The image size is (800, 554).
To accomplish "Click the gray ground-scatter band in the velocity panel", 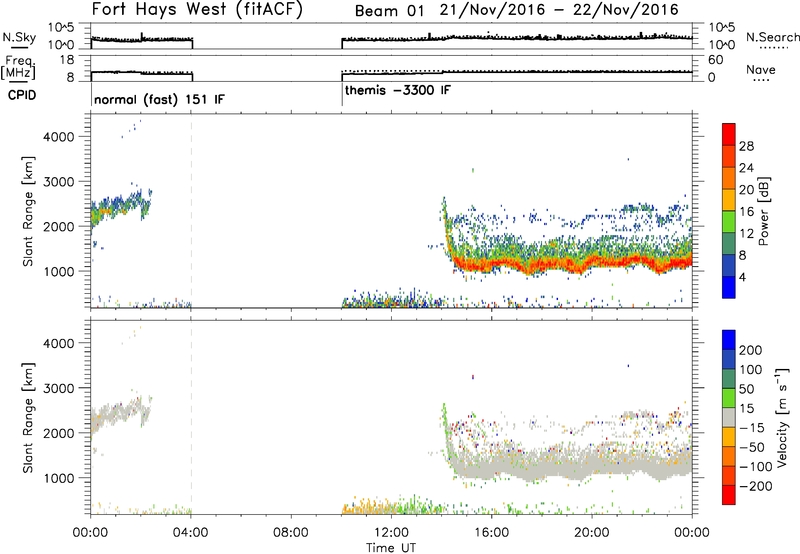I will 571,467.
